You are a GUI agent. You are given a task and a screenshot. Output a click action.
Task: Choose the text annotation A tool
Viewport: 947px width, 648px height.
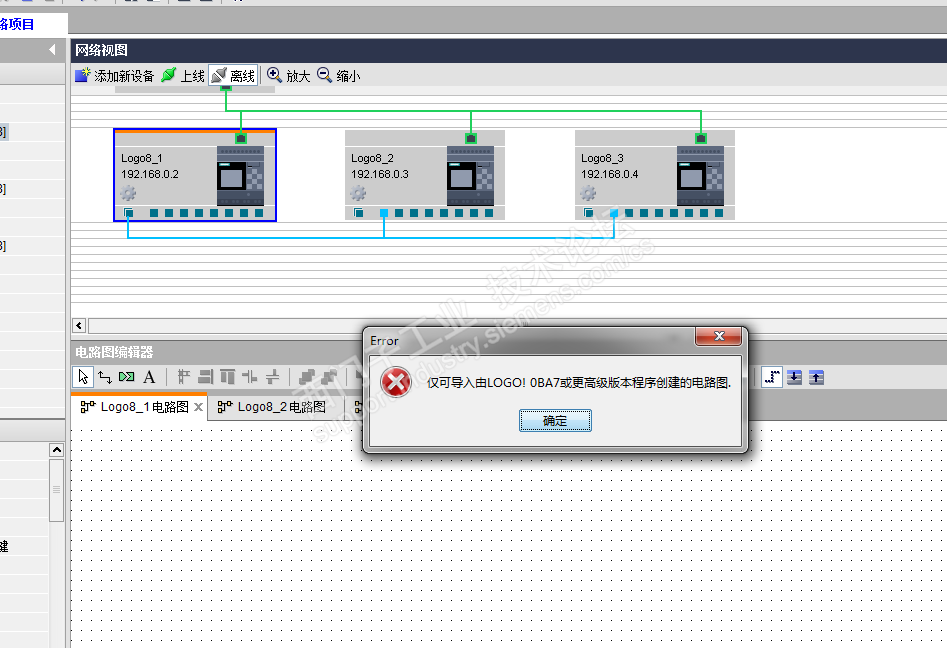coord(149,377)
